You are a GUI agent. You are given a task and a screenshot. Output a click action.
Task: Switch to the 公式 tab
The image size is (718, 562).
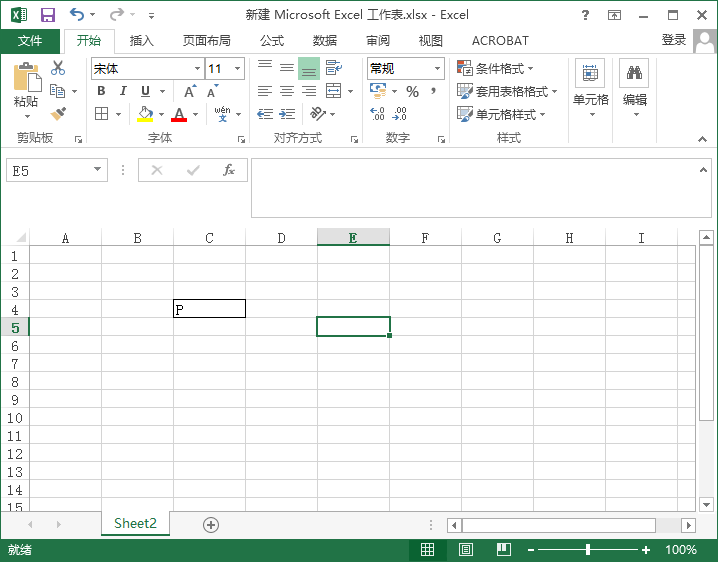coord(272,41)
